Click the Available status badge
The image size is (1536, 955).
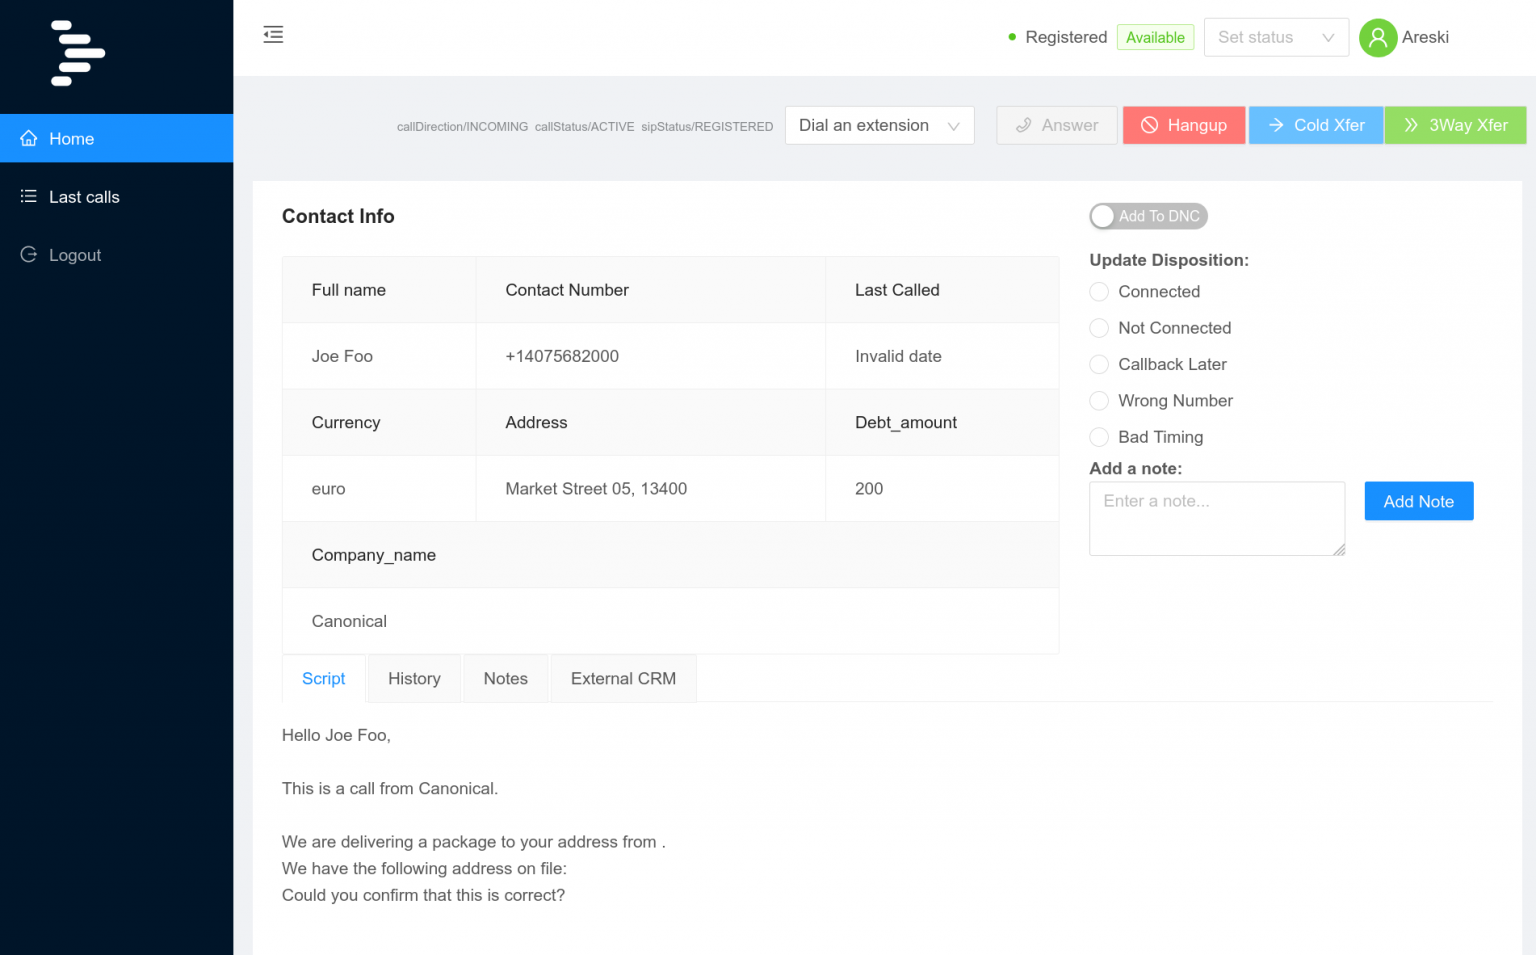pyautogui.click(x=1155, y=37)
